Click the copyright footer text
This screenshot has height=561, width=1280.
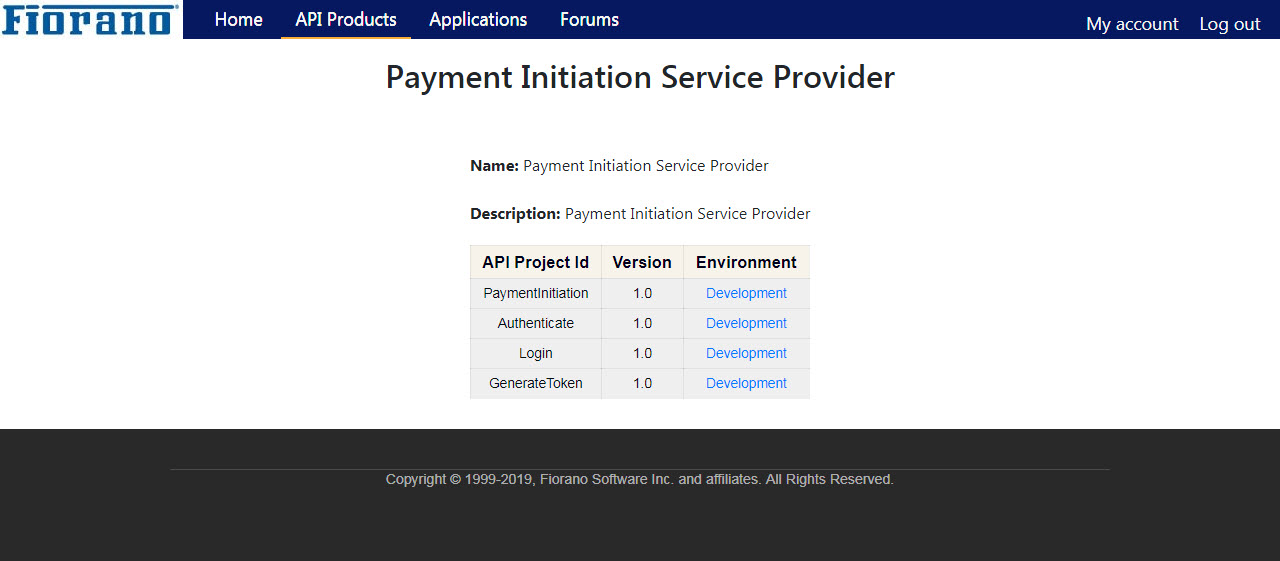click(640, 480)
